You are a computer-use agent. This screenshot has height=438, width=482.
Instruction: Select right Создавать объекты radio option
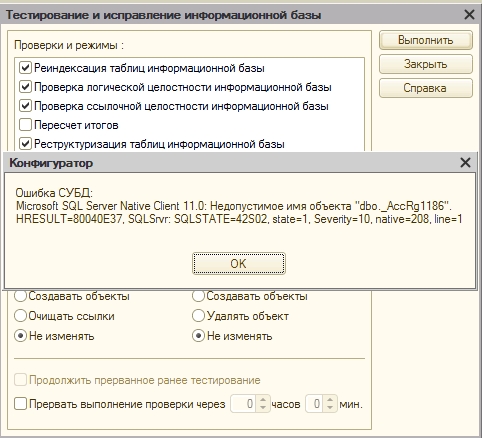(x=198, y=296)
